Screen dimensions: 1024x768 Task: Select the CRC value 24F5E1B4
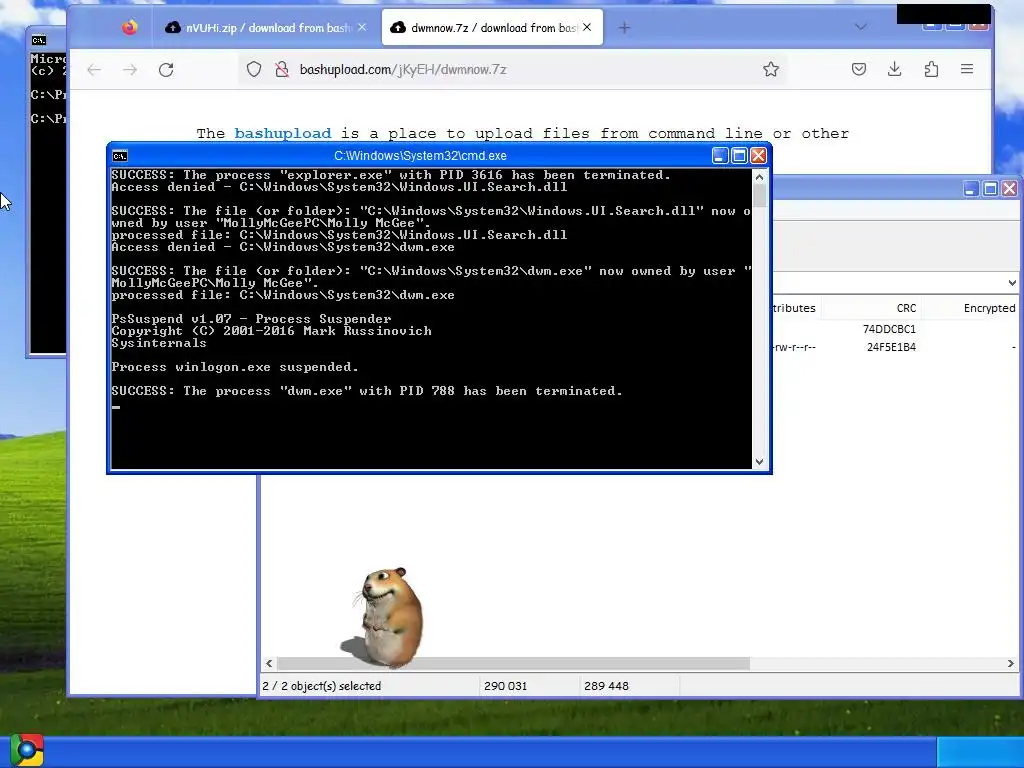click(x=891, y=347)
